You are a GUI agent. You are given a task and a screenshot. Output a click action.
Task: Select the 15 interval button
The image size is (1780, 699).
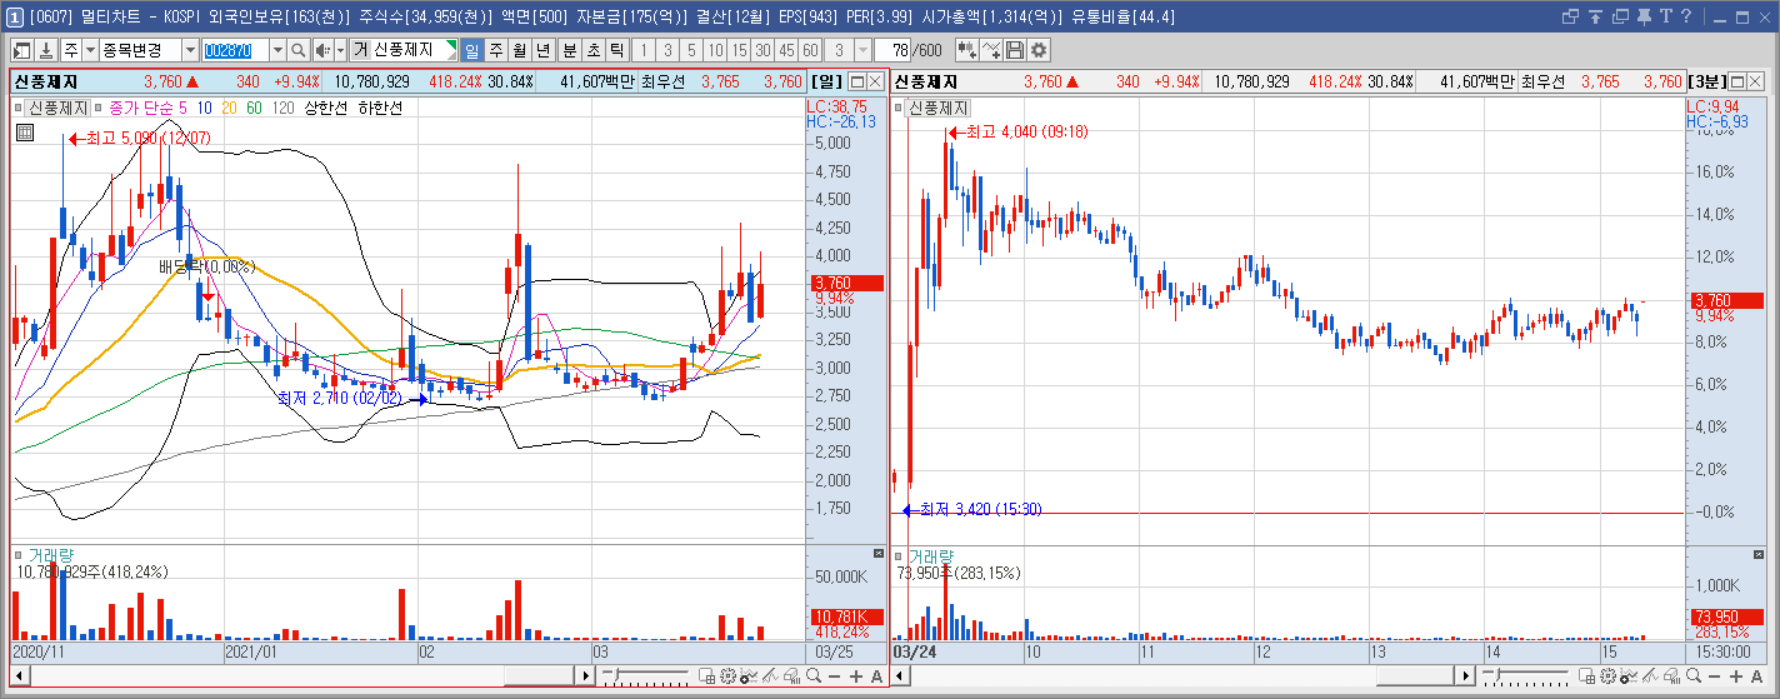coord(739,50)
